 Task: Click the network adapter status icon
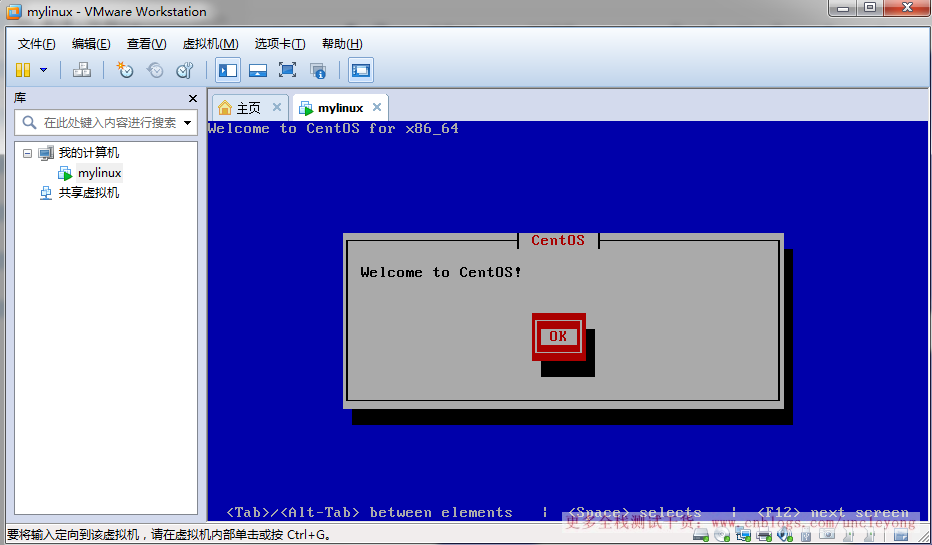[743, 535]
